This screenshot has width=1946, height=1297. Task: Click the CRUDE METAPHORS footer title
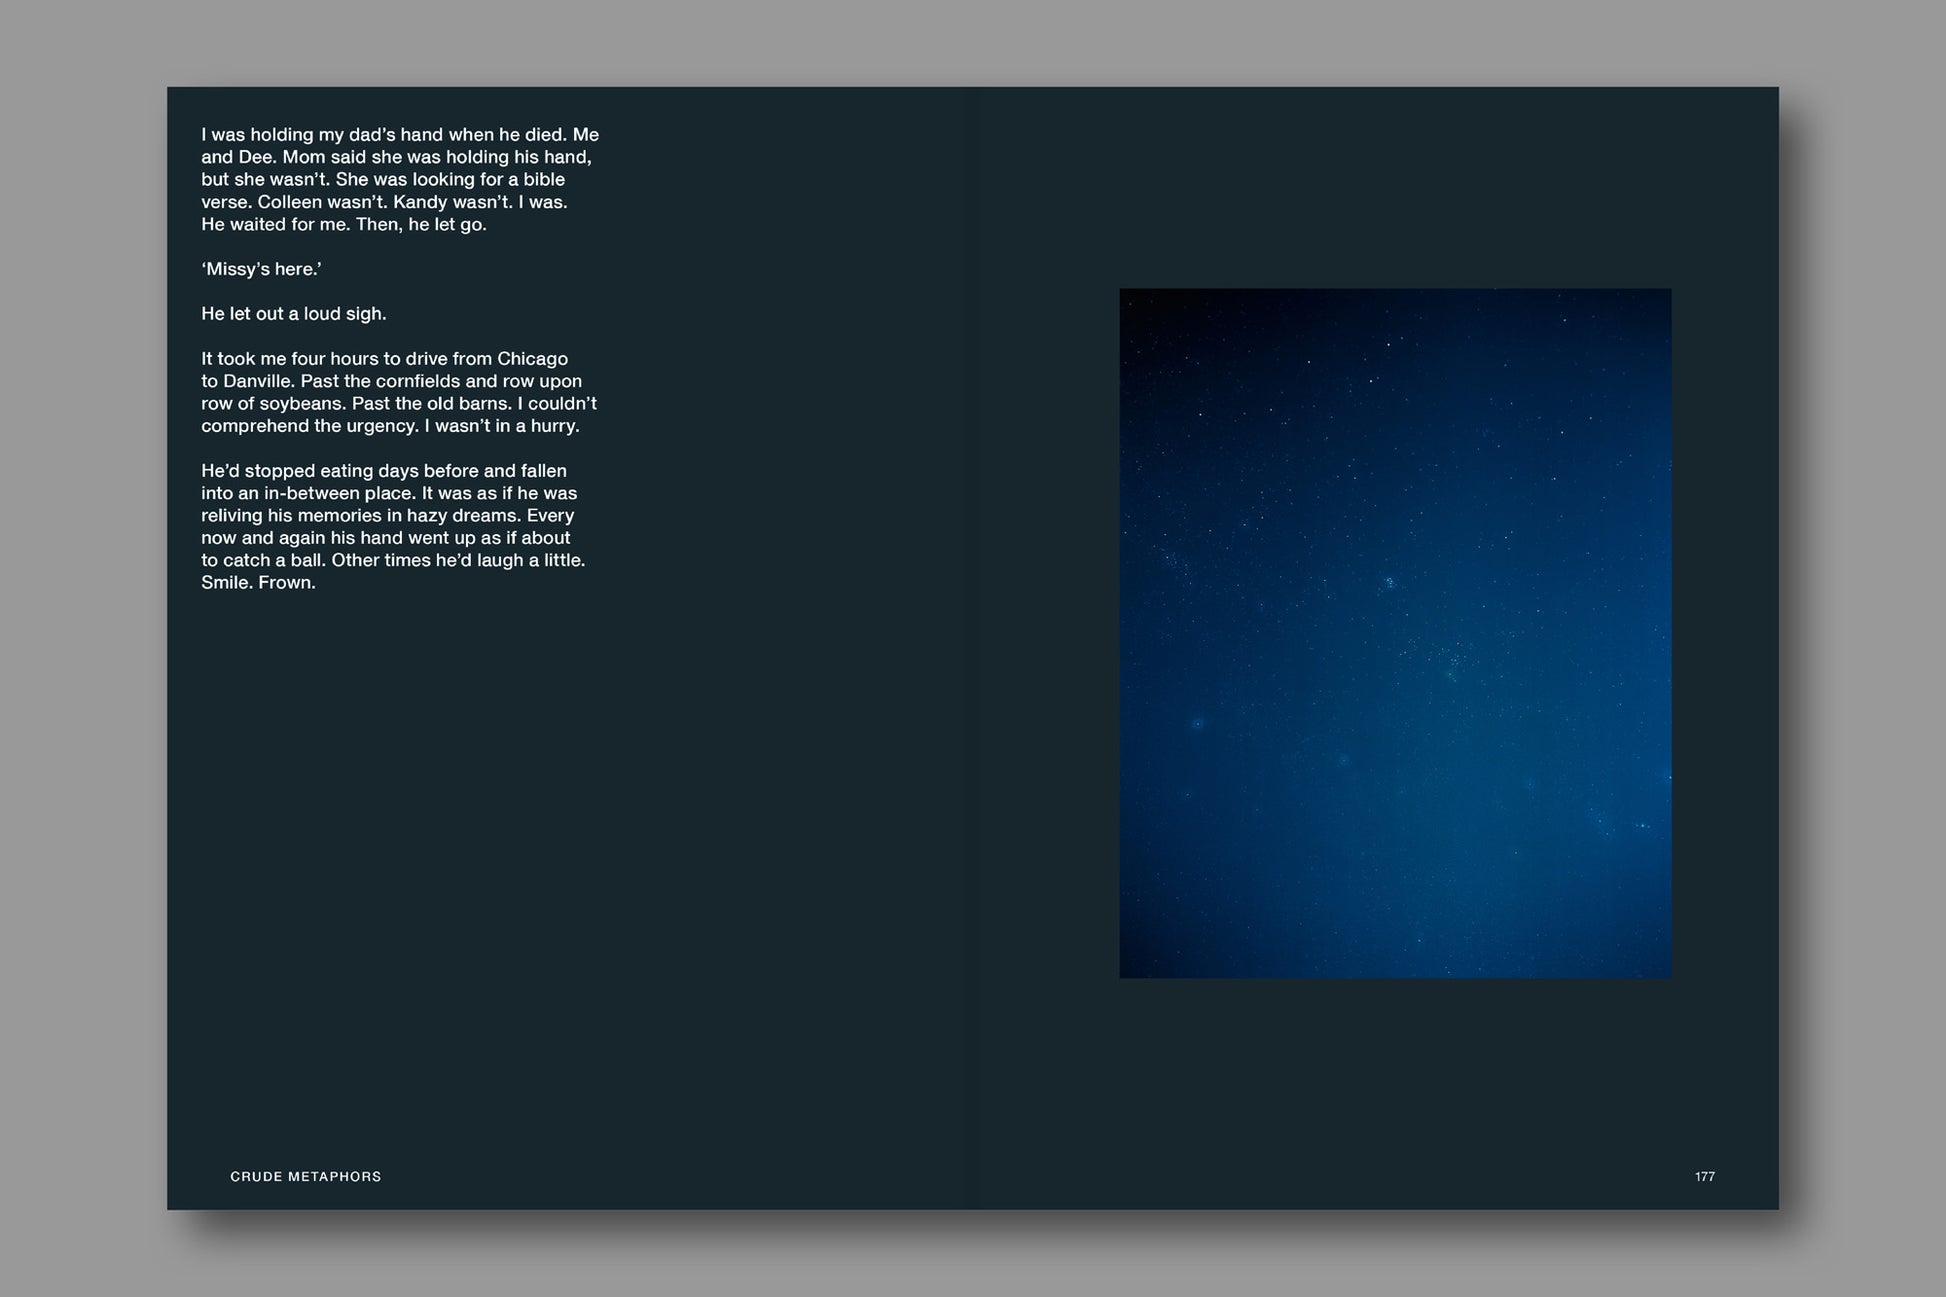[306, 1176]
